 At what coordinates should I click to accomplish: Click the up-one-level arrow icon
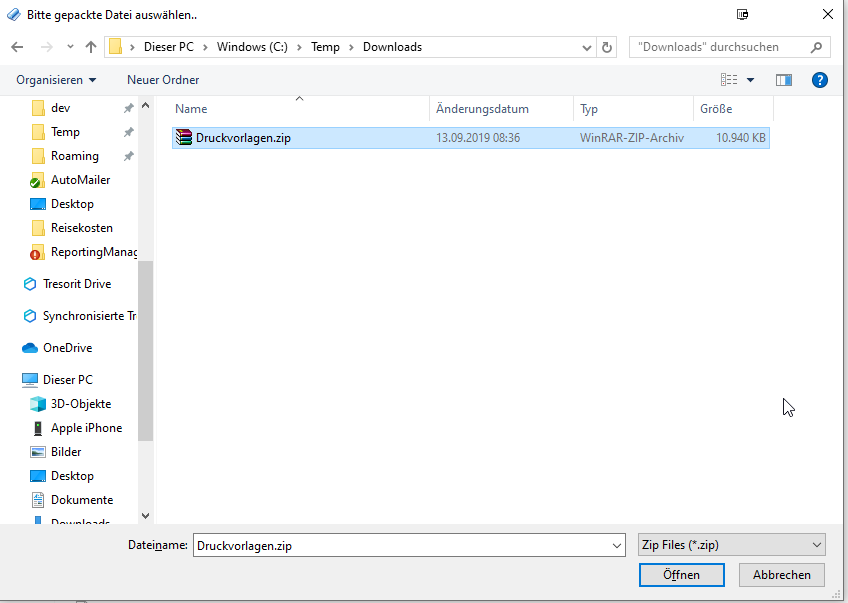91,47
